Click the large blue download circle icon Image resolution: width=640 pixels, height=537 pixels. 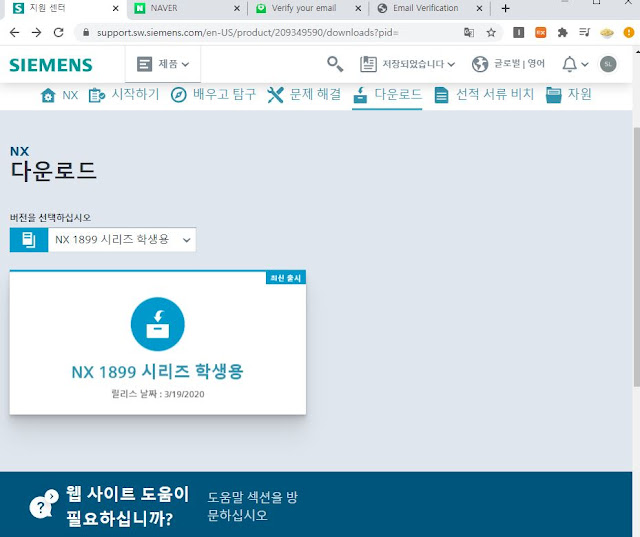(x=158, y=324)
